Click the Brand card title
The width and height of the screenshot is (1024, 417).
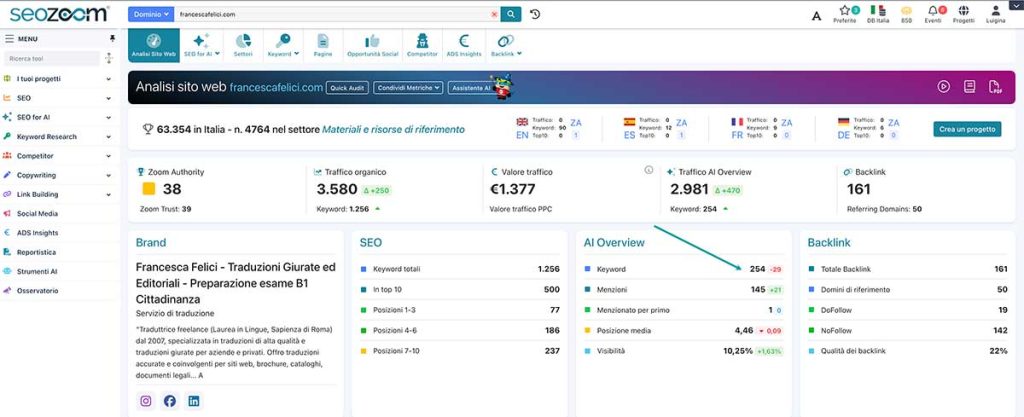click(x=151, y=242)
